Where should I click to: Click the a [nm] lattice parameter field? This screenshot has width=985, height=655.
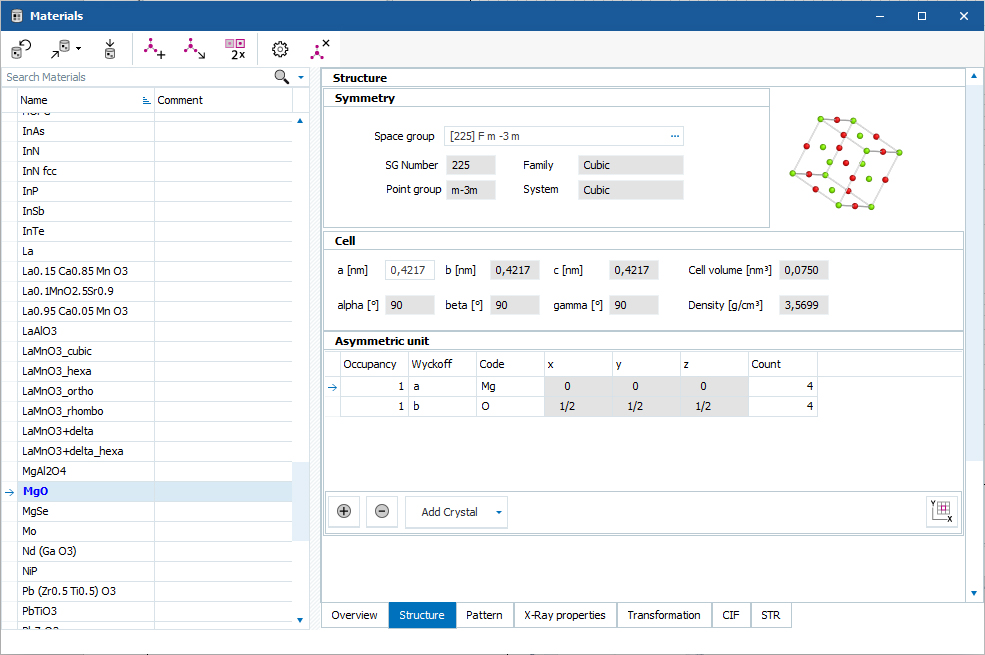point(410,270)
